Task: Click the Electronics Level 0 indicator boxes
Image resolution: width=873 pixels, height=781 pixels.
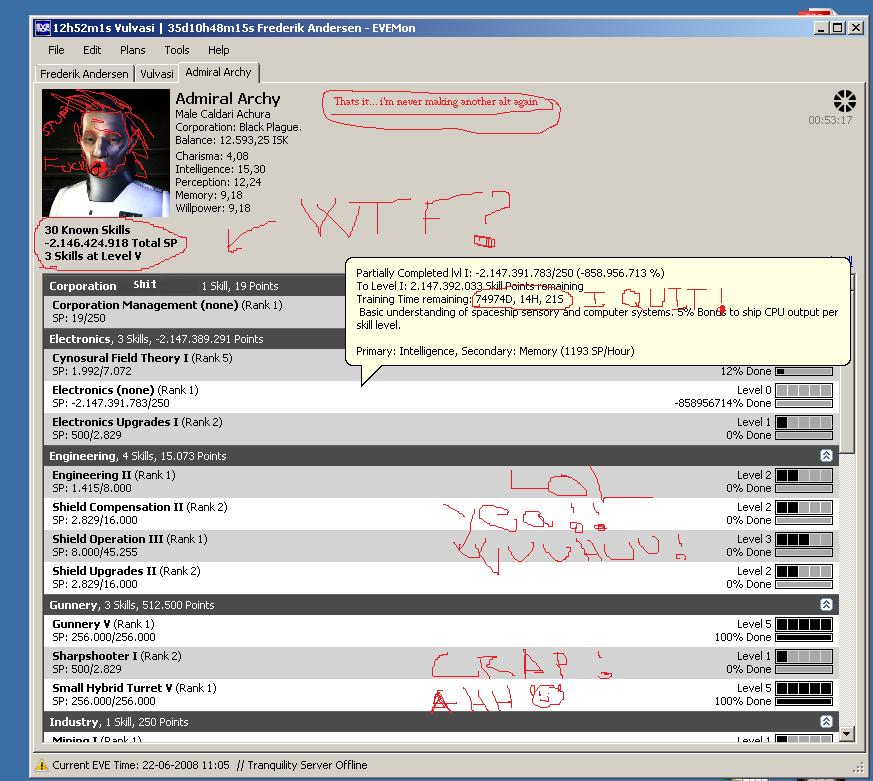Action: click(804, 390)
